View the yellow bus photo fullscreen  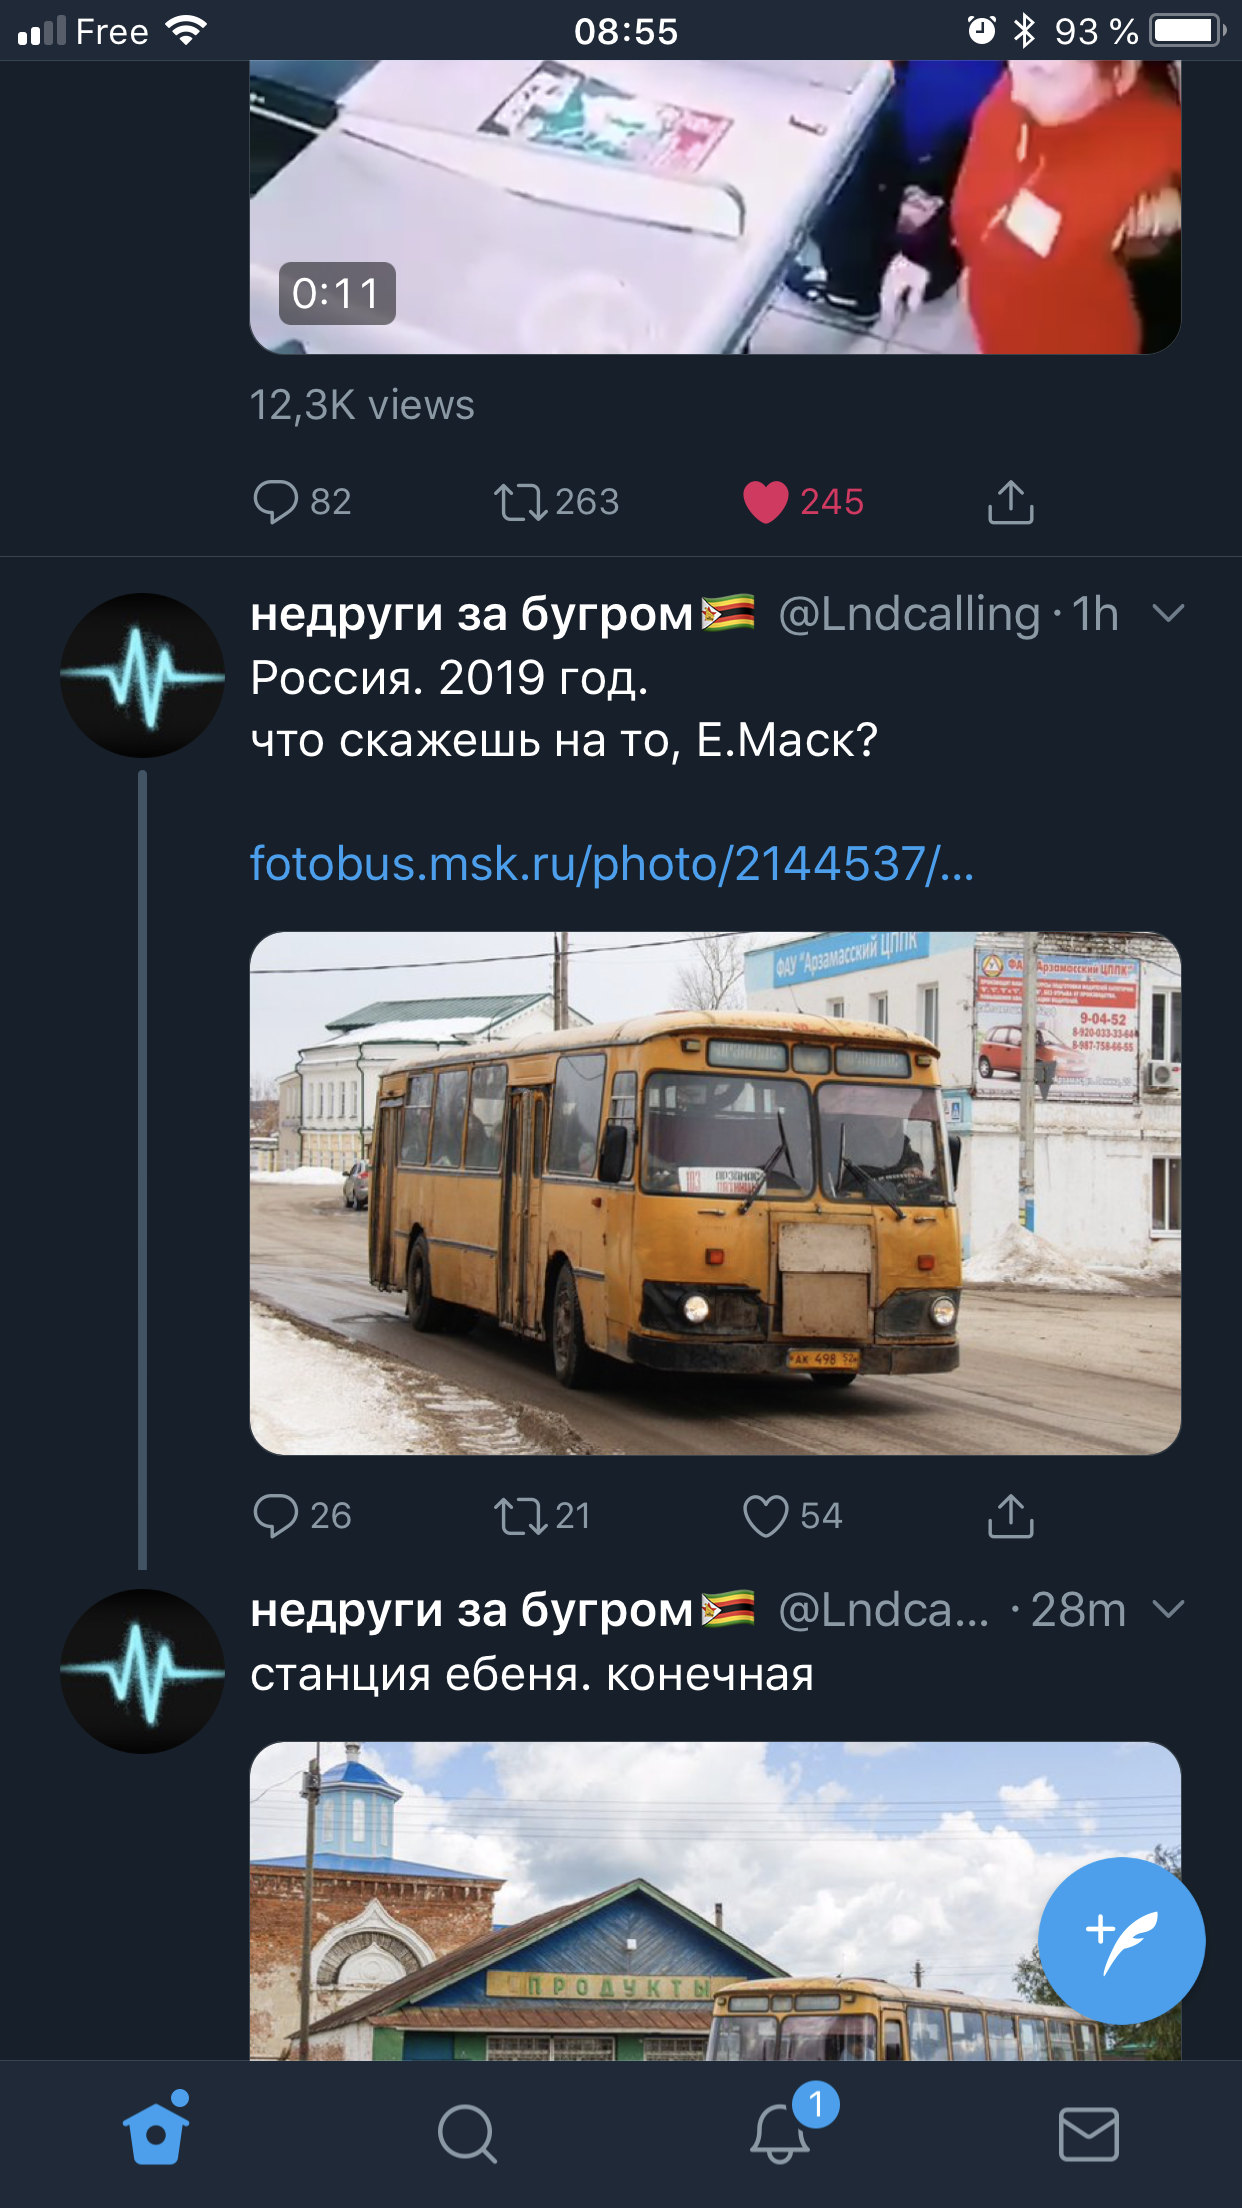pos(715,1192)
